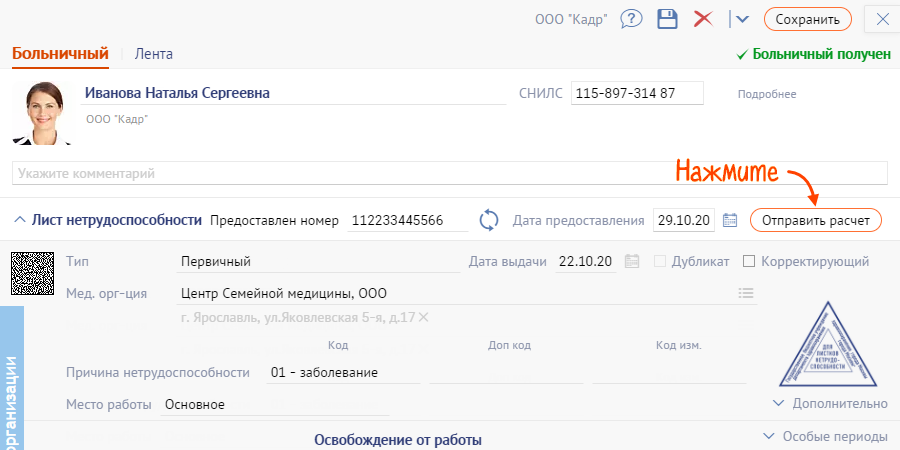Image resolution: width=900 pixels, height=450 pixels.
Task: Switch to the Лента tab
Action: click(x=153, y=54)
